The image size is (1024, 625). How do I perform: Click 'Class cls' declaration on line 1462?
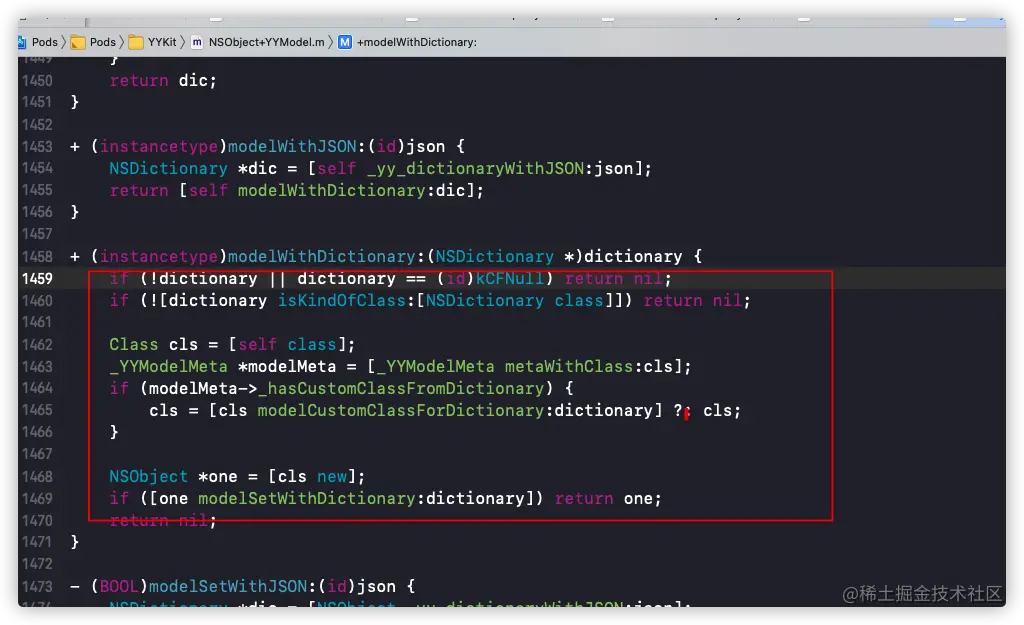pos(153,345)
